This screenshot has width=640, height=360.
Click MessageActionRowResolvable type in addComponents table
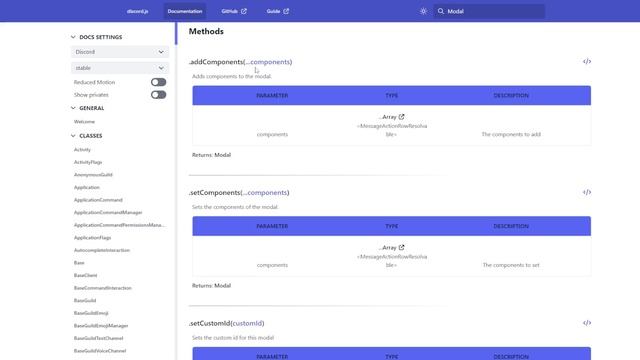click(x=392, y=130)
